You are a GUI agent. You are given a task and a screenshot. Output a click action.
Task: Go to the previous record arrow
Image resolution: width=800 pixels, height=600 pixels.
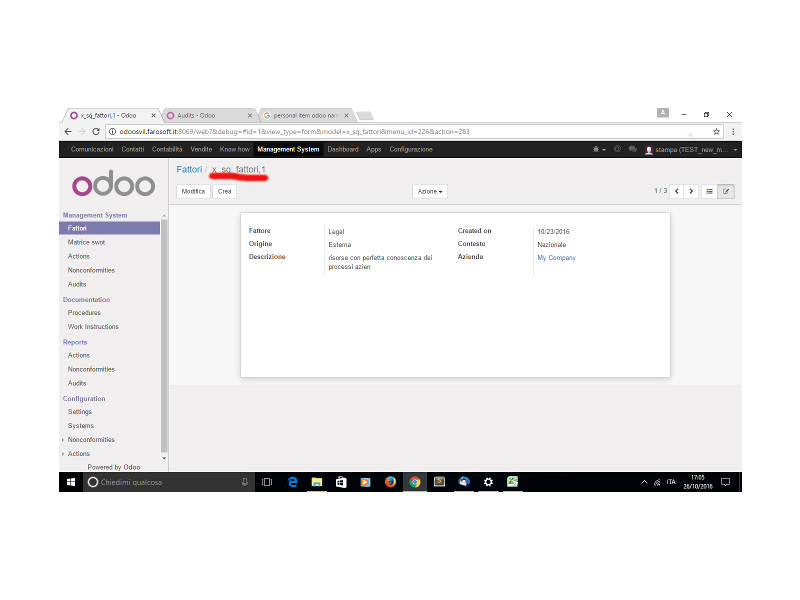(677, 191)
